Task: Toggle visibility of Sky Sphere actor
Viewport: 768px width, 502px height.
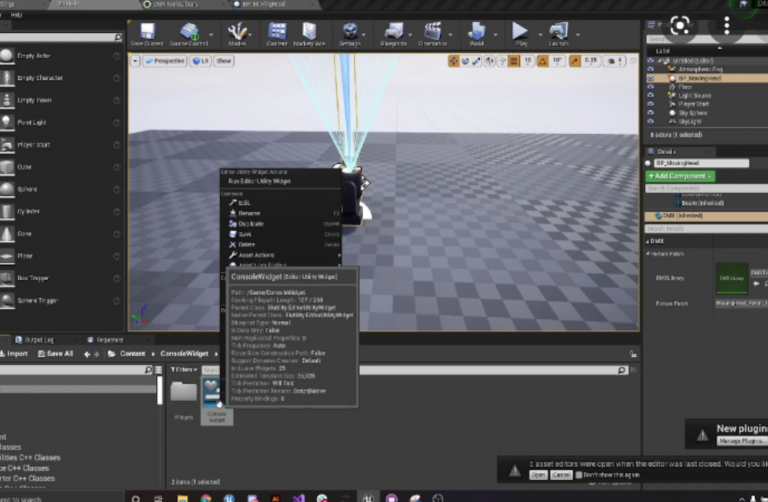Action: pos(651,113)
